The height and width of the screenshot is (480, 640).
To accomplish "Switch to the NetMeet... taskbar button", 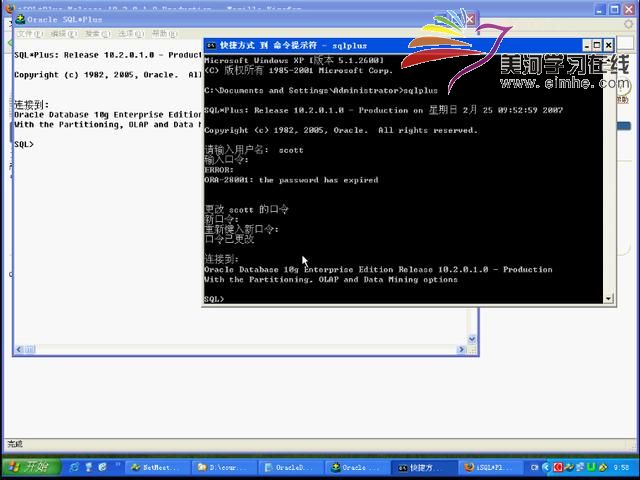I will pos(158,468).
